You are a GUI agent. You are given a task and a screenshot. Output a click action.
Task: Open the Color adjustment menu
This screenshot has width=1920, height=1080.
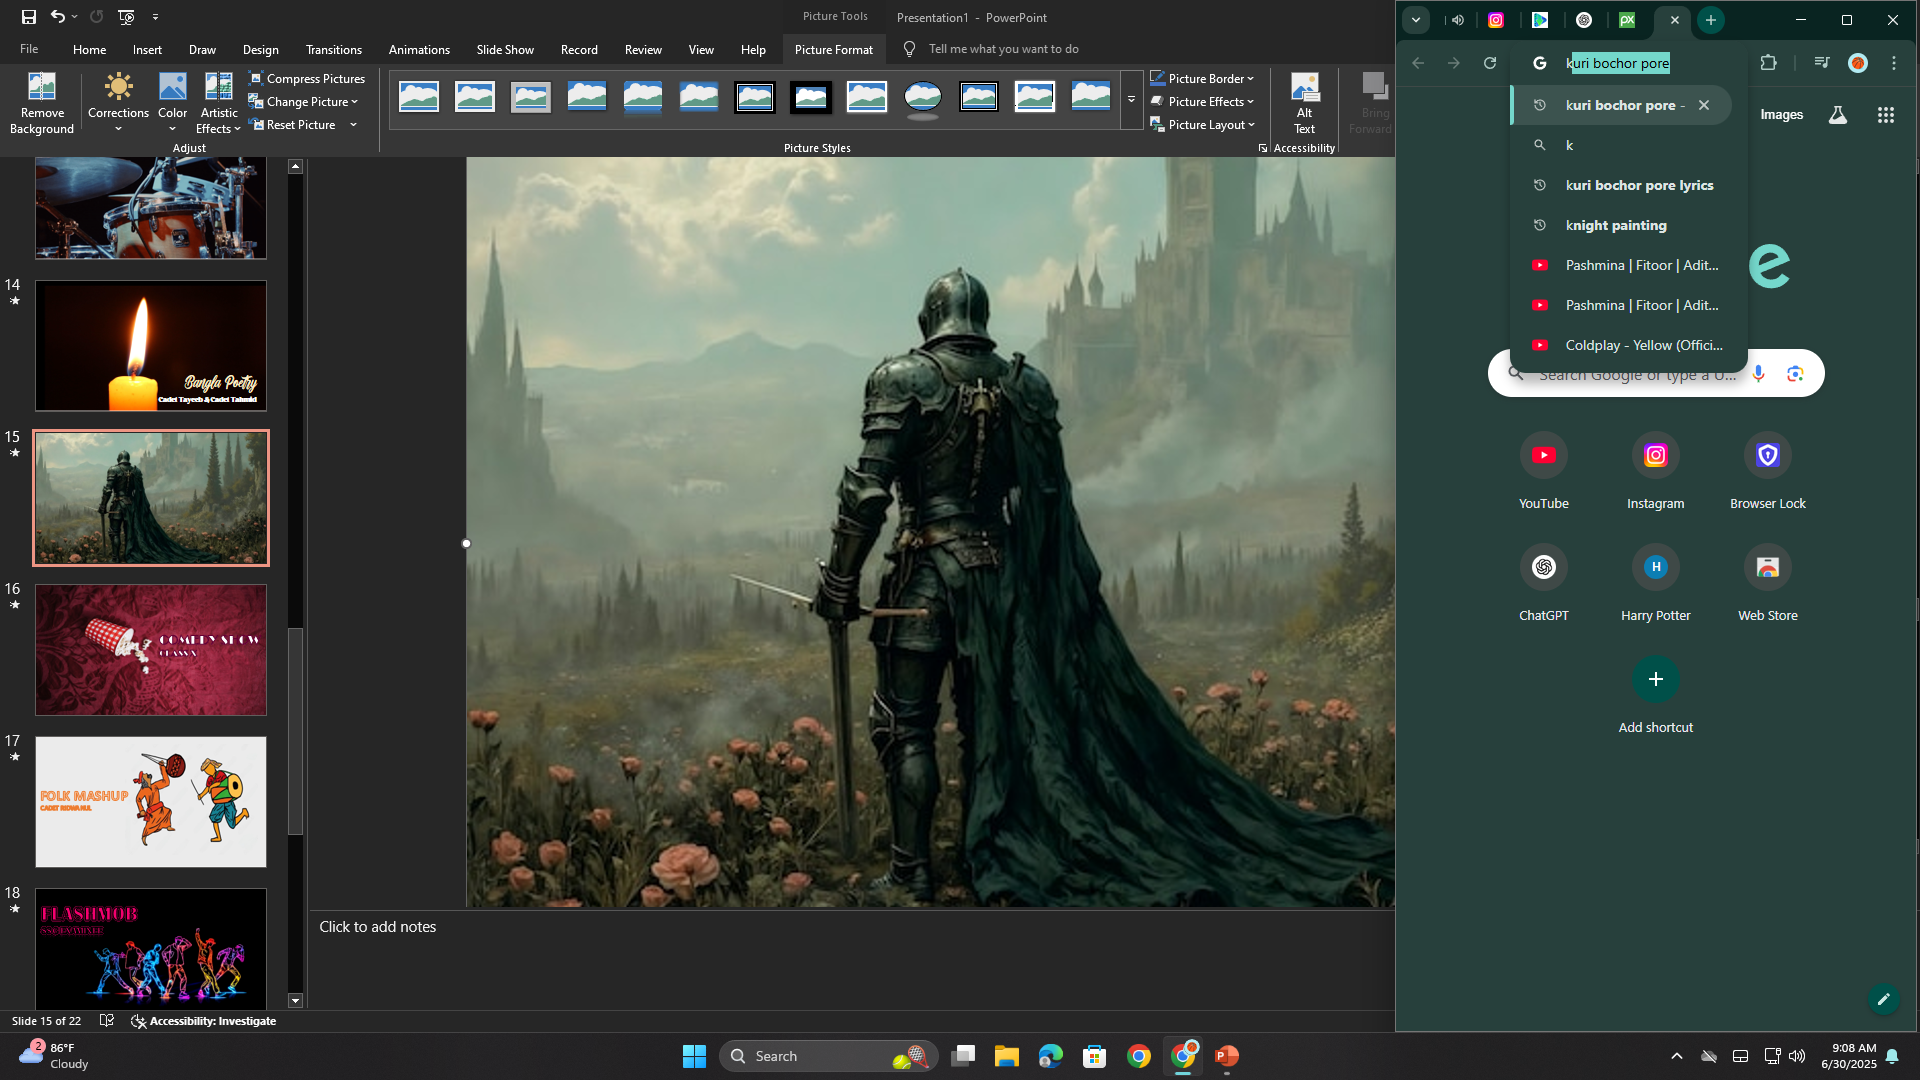tap(172, 103)
